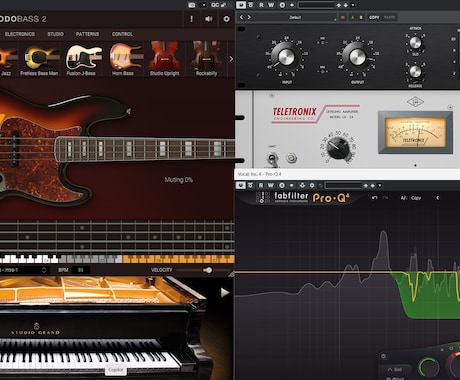Image resolution: width=460 pixels, height=380 pixels.
Task: Click the Teletronix VU meter
Action: 415,132
